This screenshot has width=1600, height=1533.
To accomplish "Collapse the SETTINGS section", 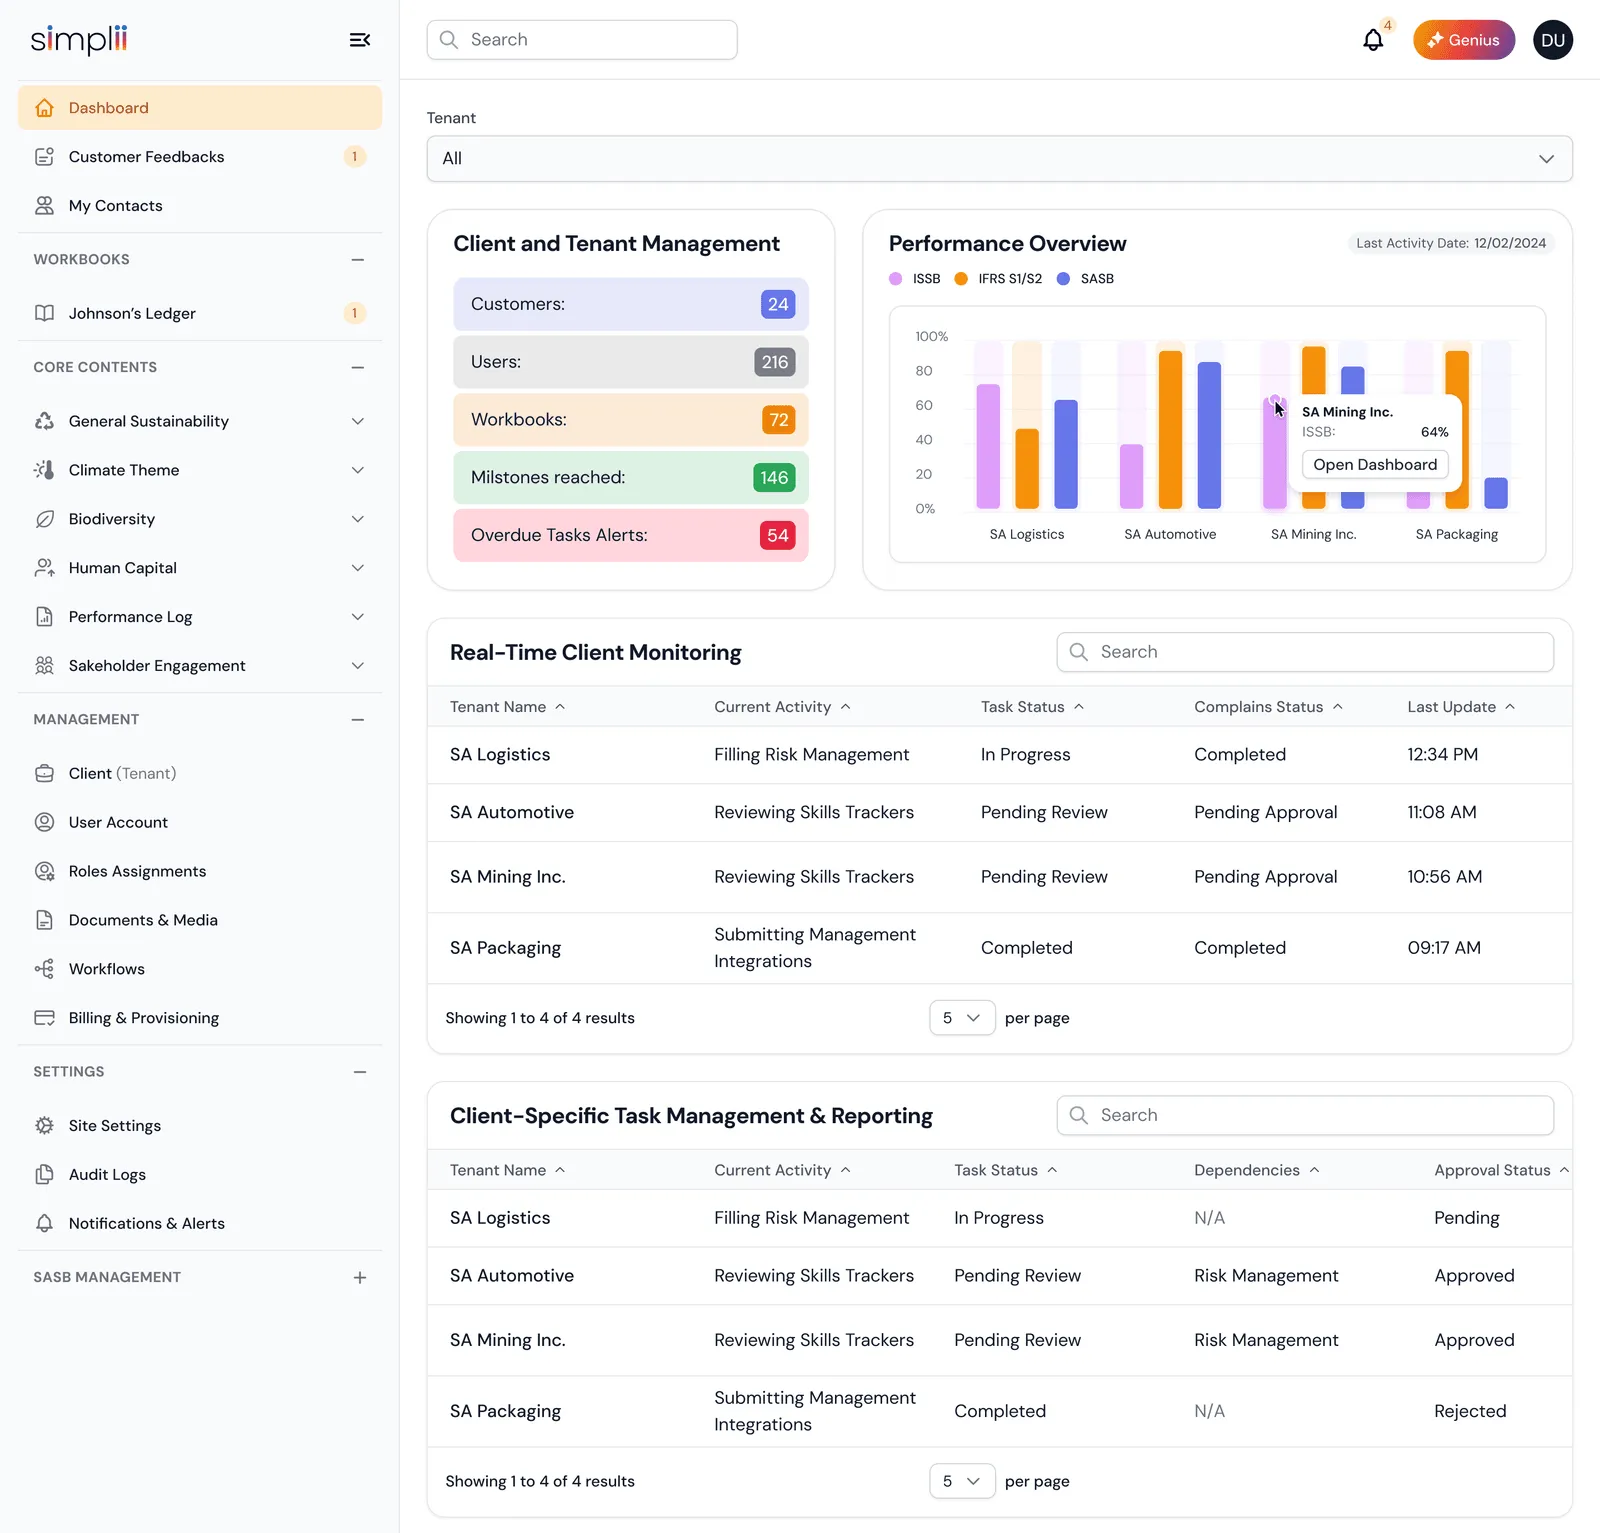I will (360, 1072).
